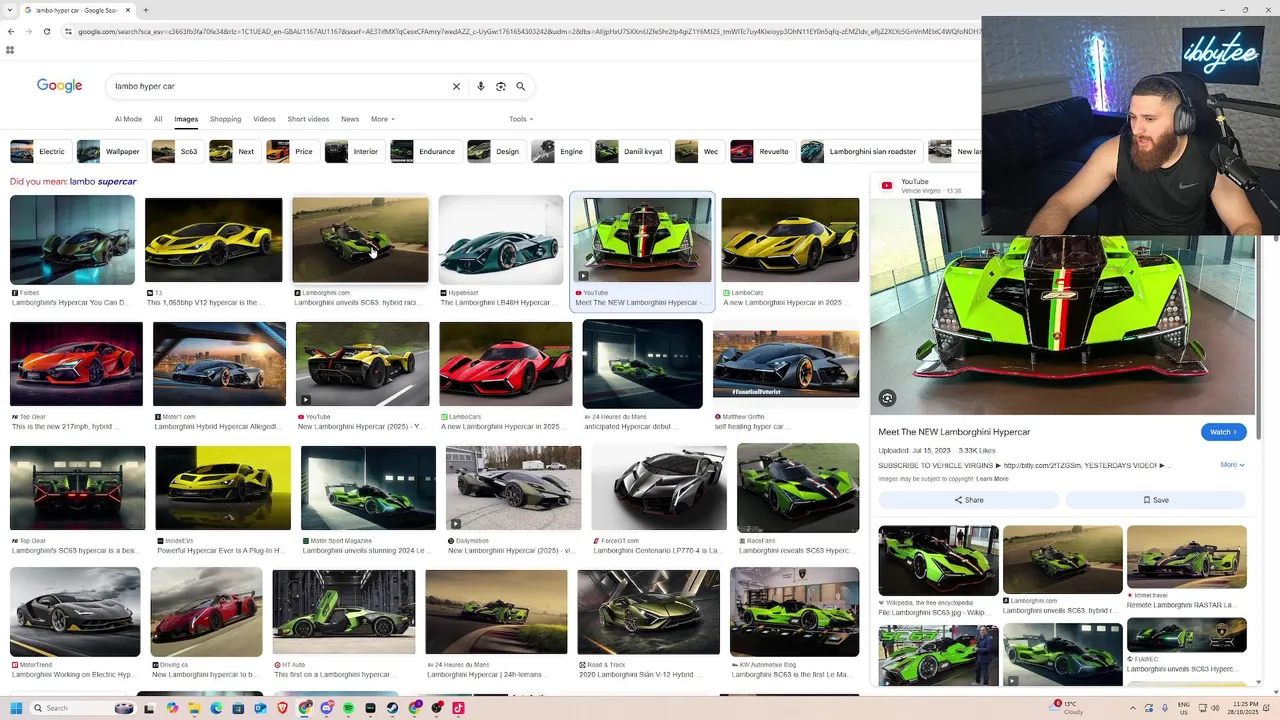Open Windows Start menu

click(x=16, y=708)
